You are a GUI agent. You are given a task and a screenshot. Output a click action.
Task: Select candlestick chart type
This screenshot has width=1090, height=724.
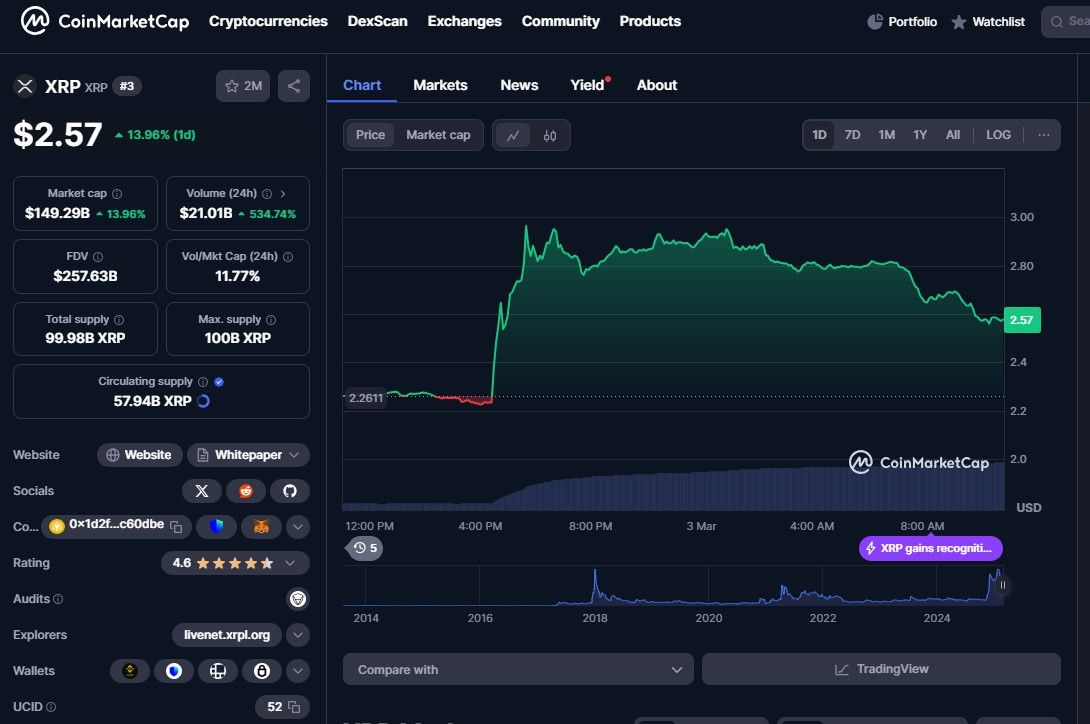(550, 136)
